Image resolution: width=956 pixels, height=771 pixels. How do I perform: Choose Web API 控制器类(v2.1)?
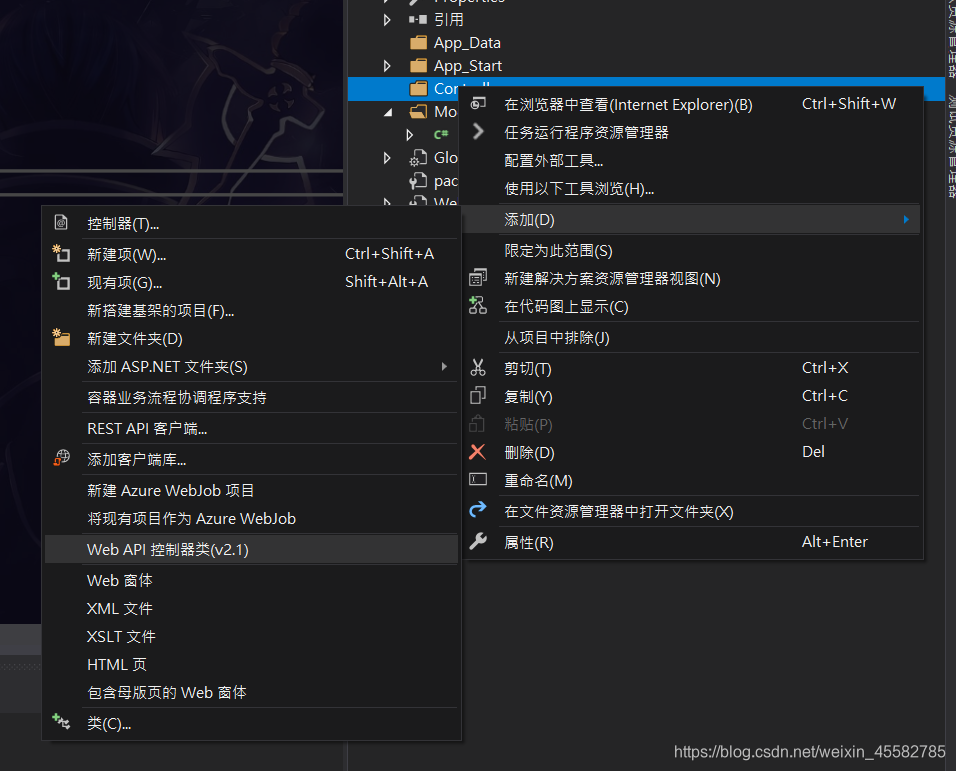pyautogui.click(x=251, y=549)
